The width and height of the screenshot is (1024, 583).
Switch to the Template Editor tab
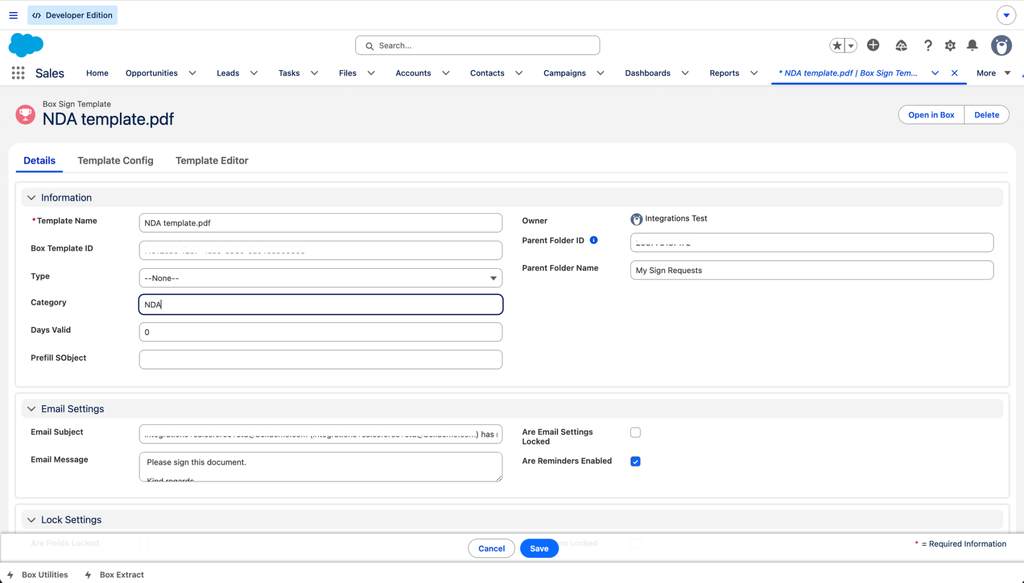(212, 161)
